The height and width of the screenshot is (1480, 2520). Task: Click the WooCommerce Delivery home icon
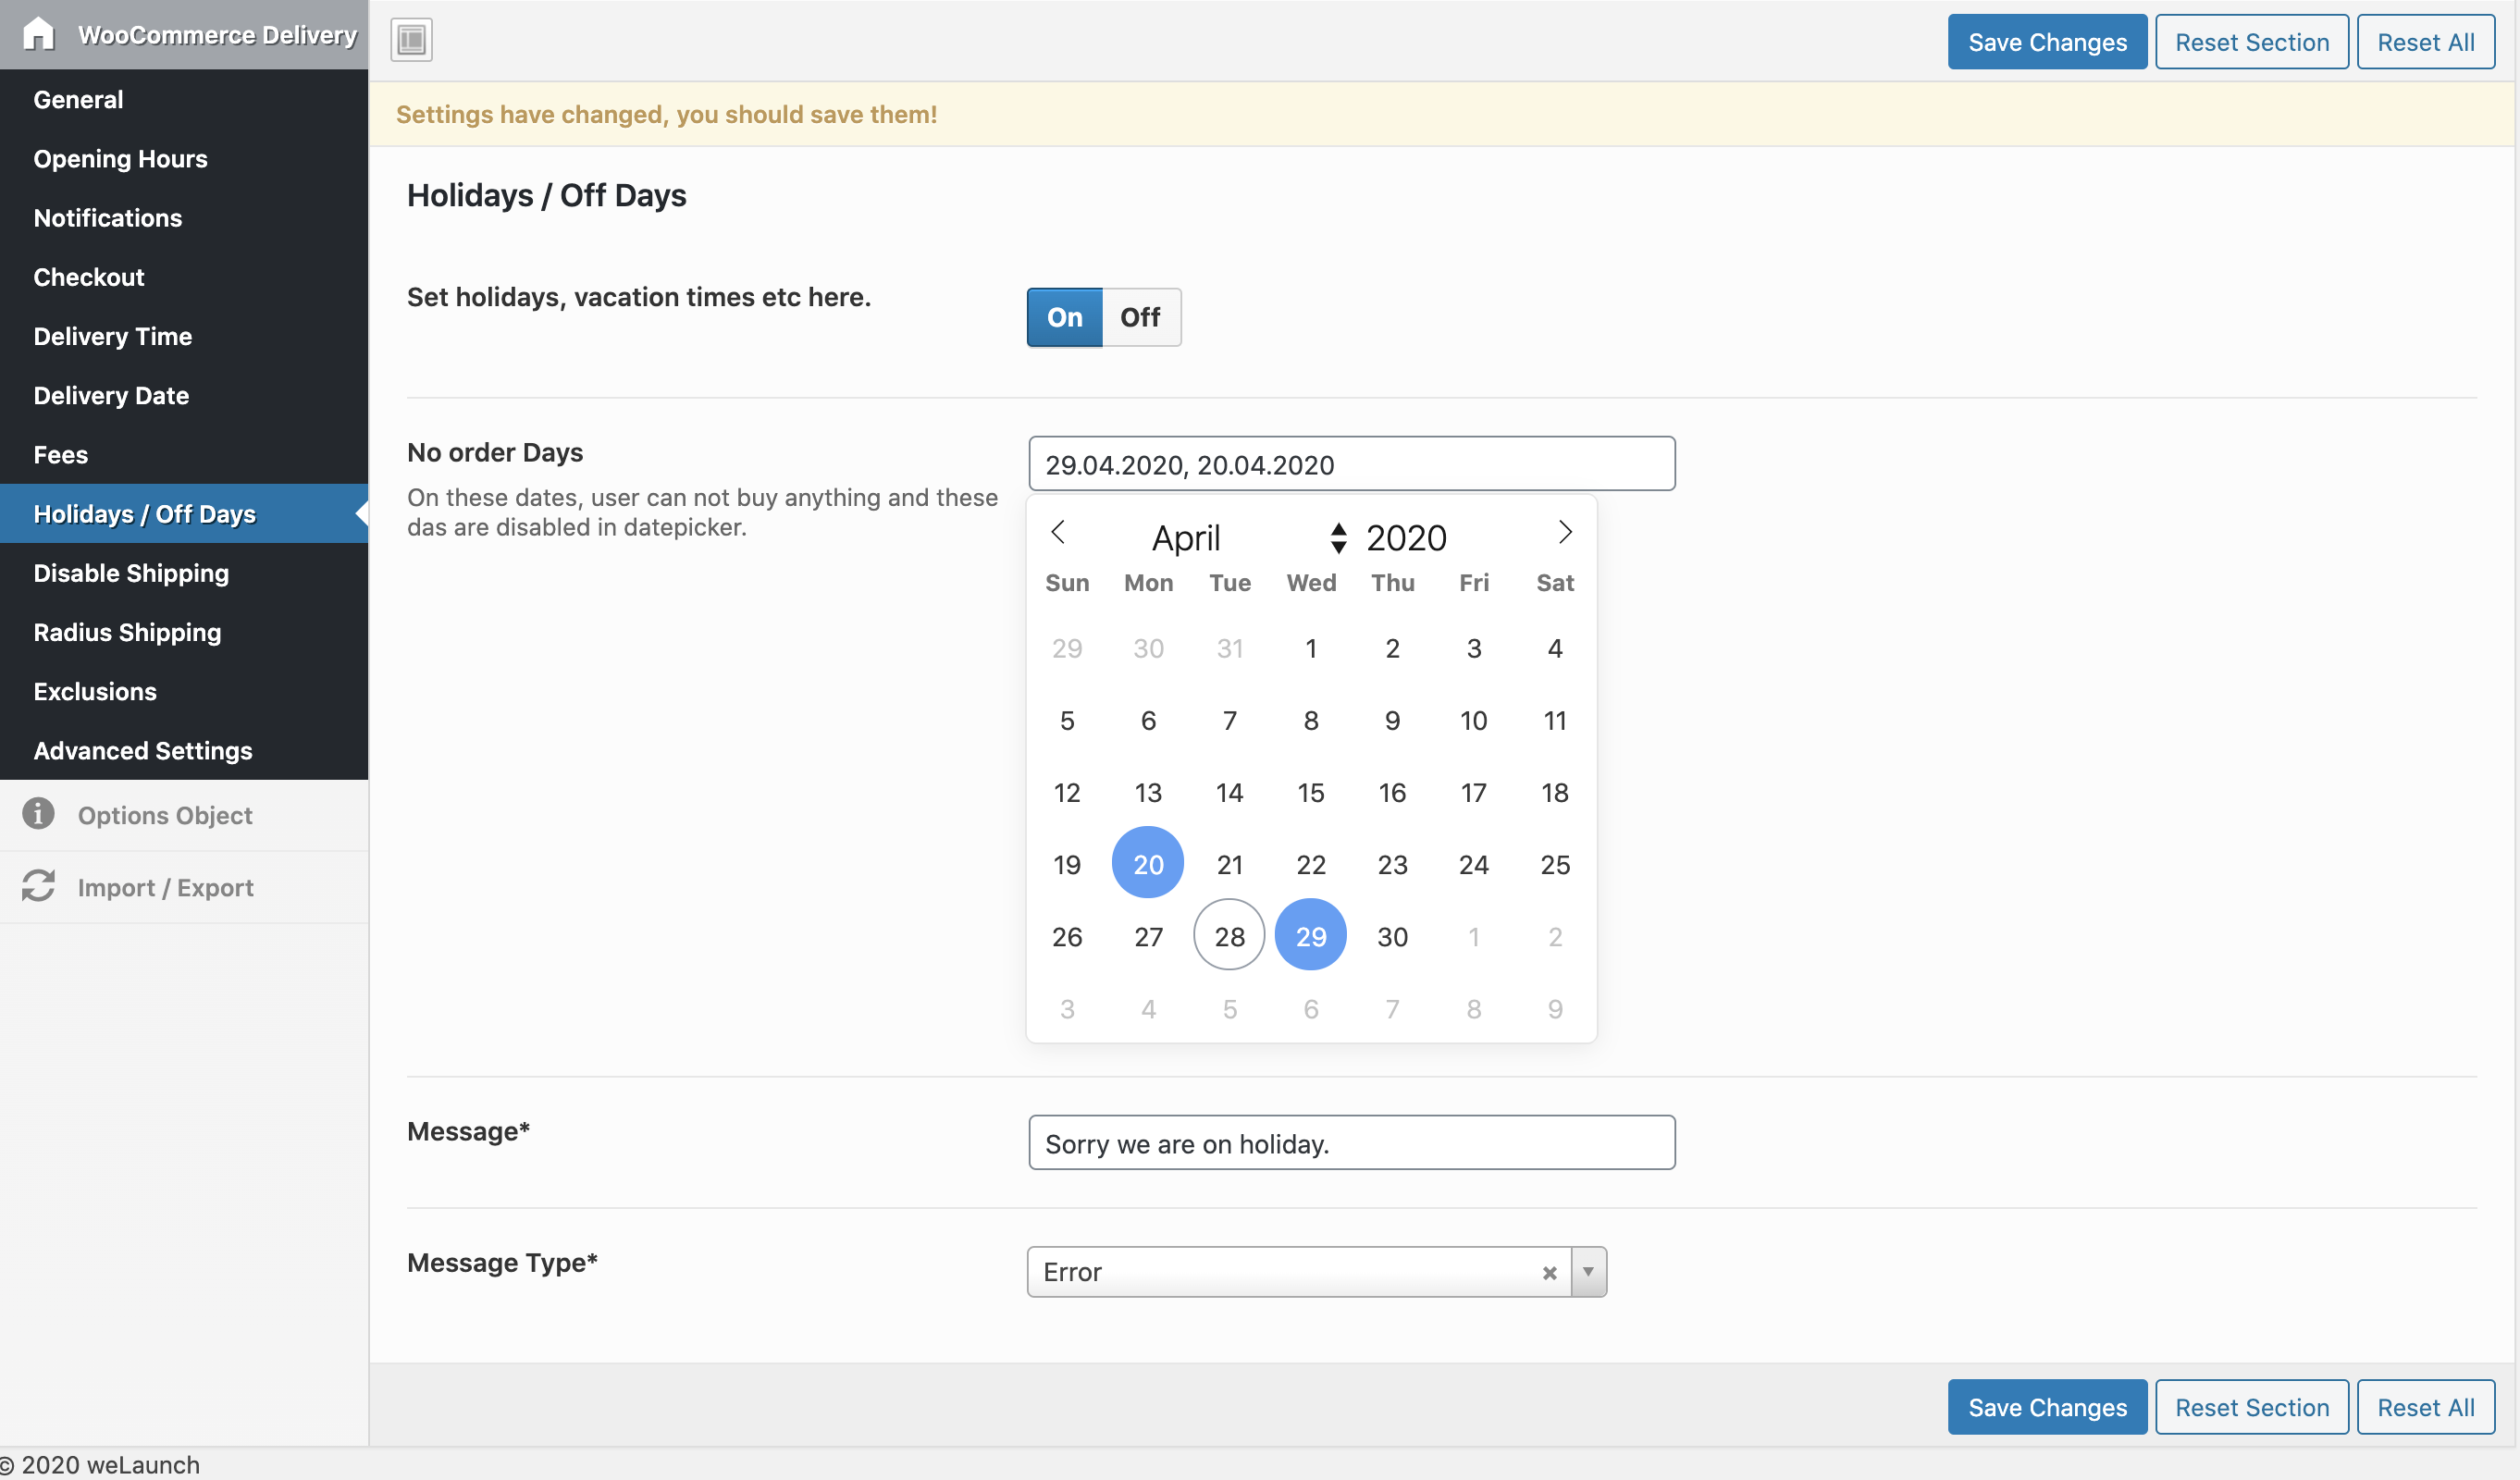(x=38, y=34)
